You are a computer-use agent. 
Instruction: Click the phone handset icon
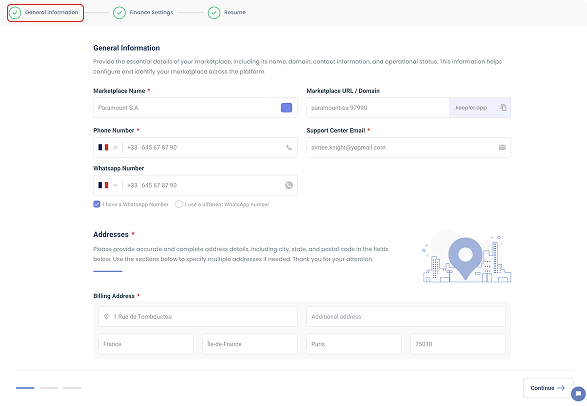point(289,147)
